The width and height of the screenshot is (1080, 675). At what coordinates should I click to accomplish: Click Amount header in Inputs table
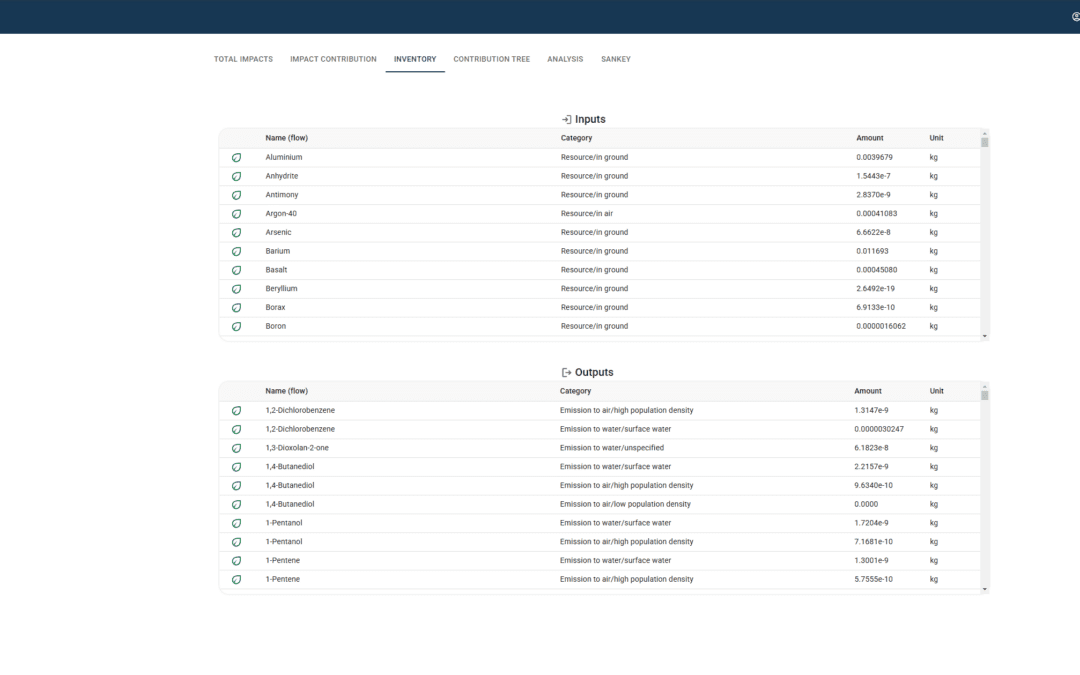(x=870, y=138)
